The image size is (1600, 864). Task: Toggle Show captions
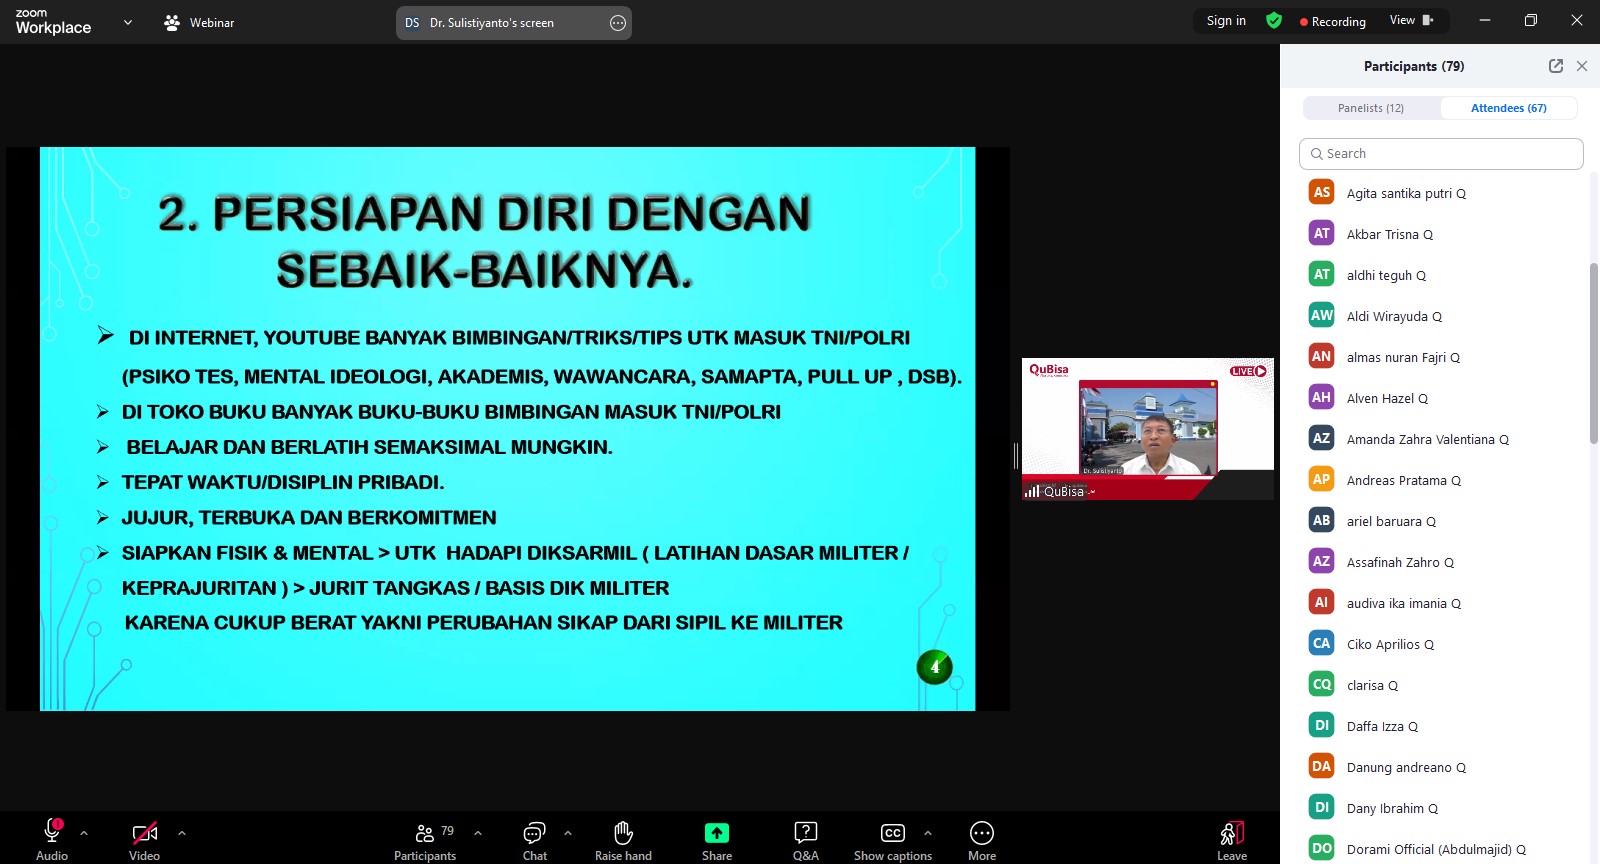[892, 833]
